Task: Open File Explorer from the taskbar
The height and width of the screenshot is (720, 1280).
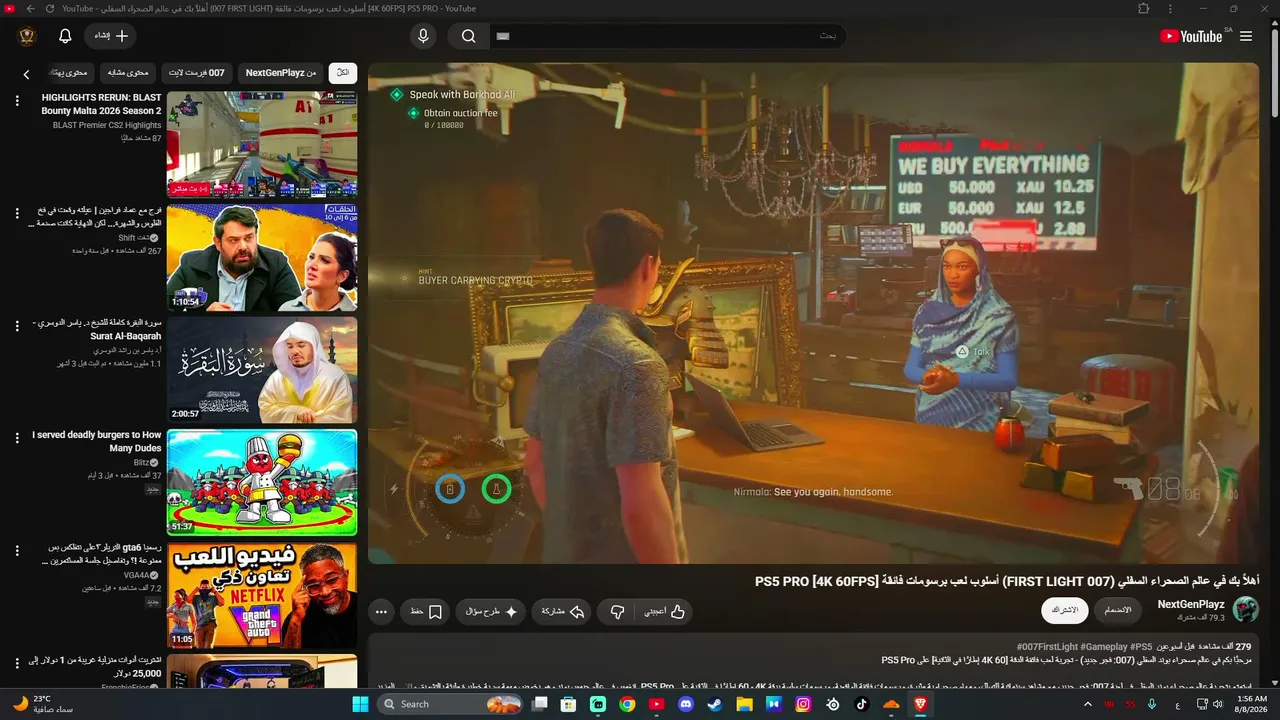Action: pyautogui.click(x=745, y=704)
